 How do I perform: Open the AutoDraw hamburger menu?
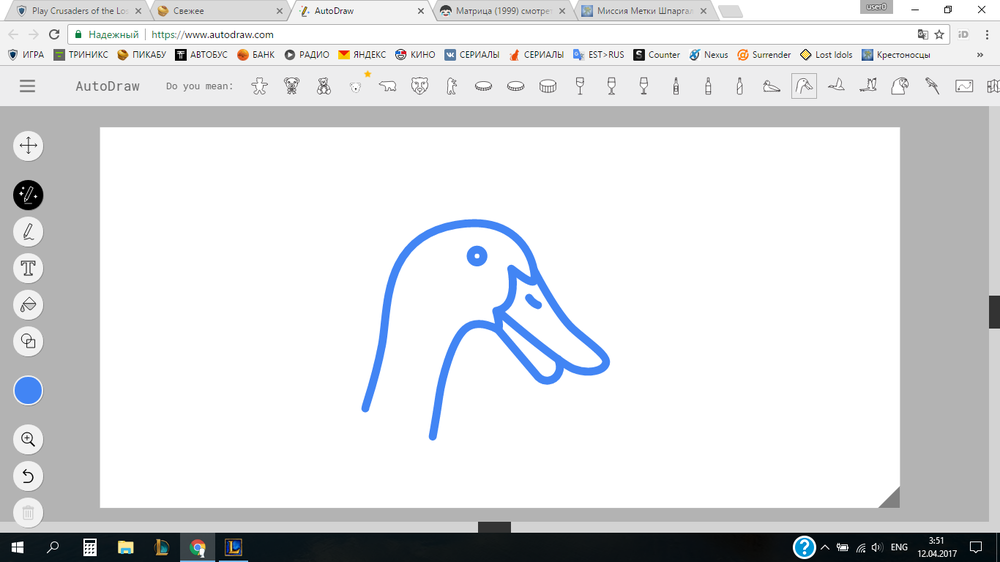click(x=27, y=86)
